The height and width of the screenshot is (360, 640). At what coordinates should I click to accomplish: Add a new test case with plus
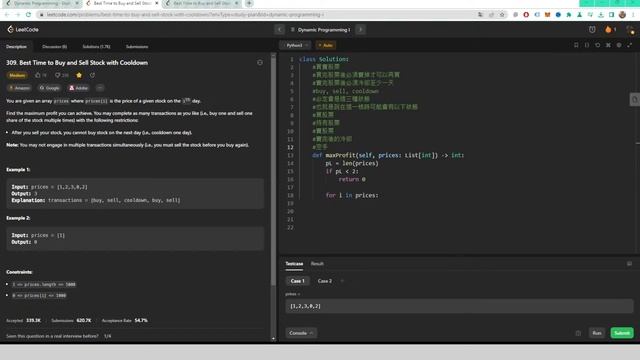click(x=342, y=281)
